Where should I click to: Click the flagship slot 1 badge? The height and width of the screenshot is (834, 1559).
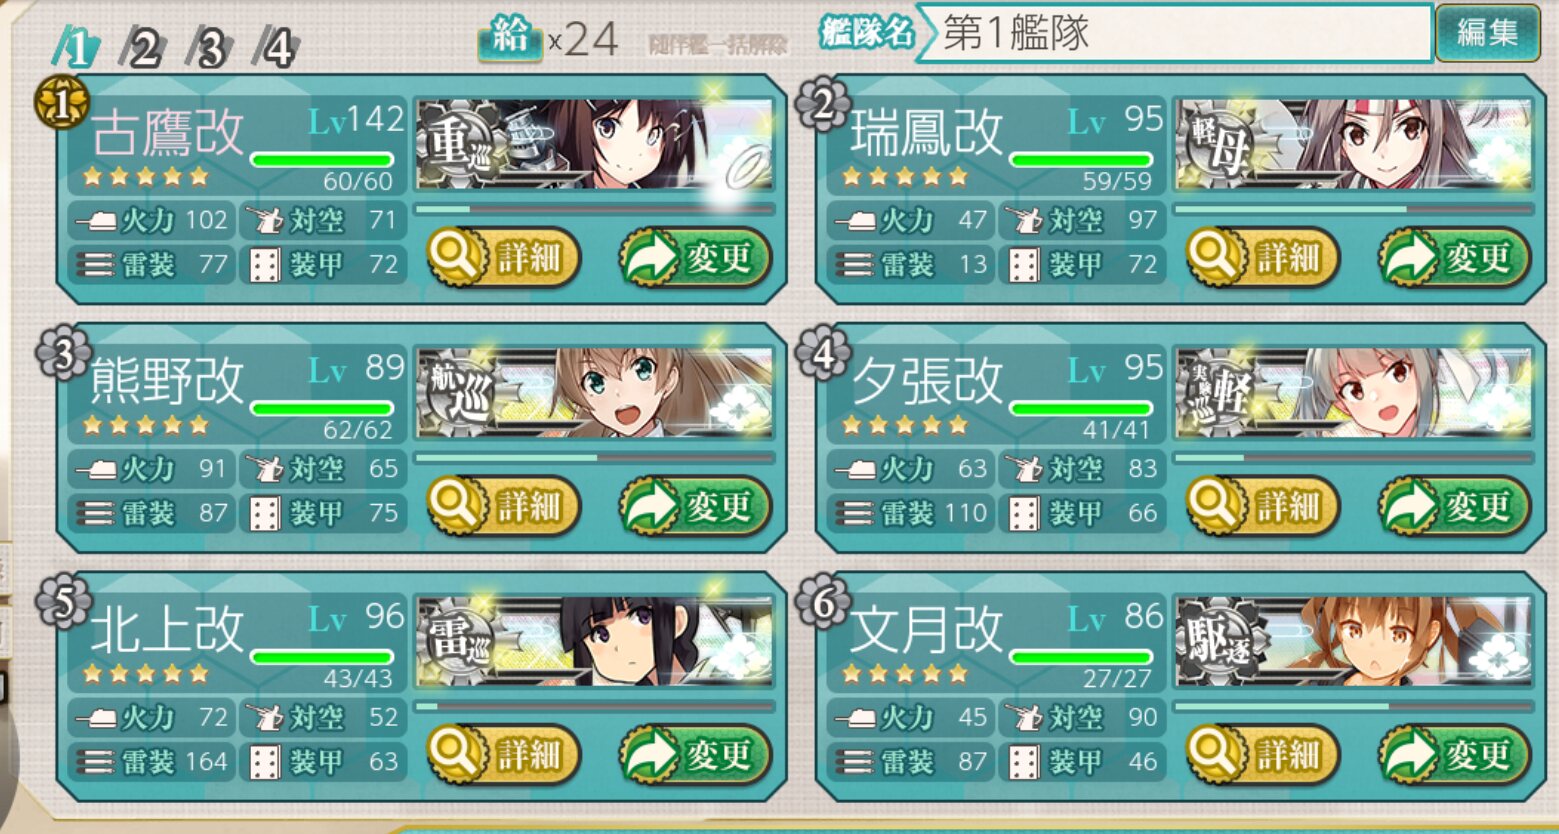point(62,105)
